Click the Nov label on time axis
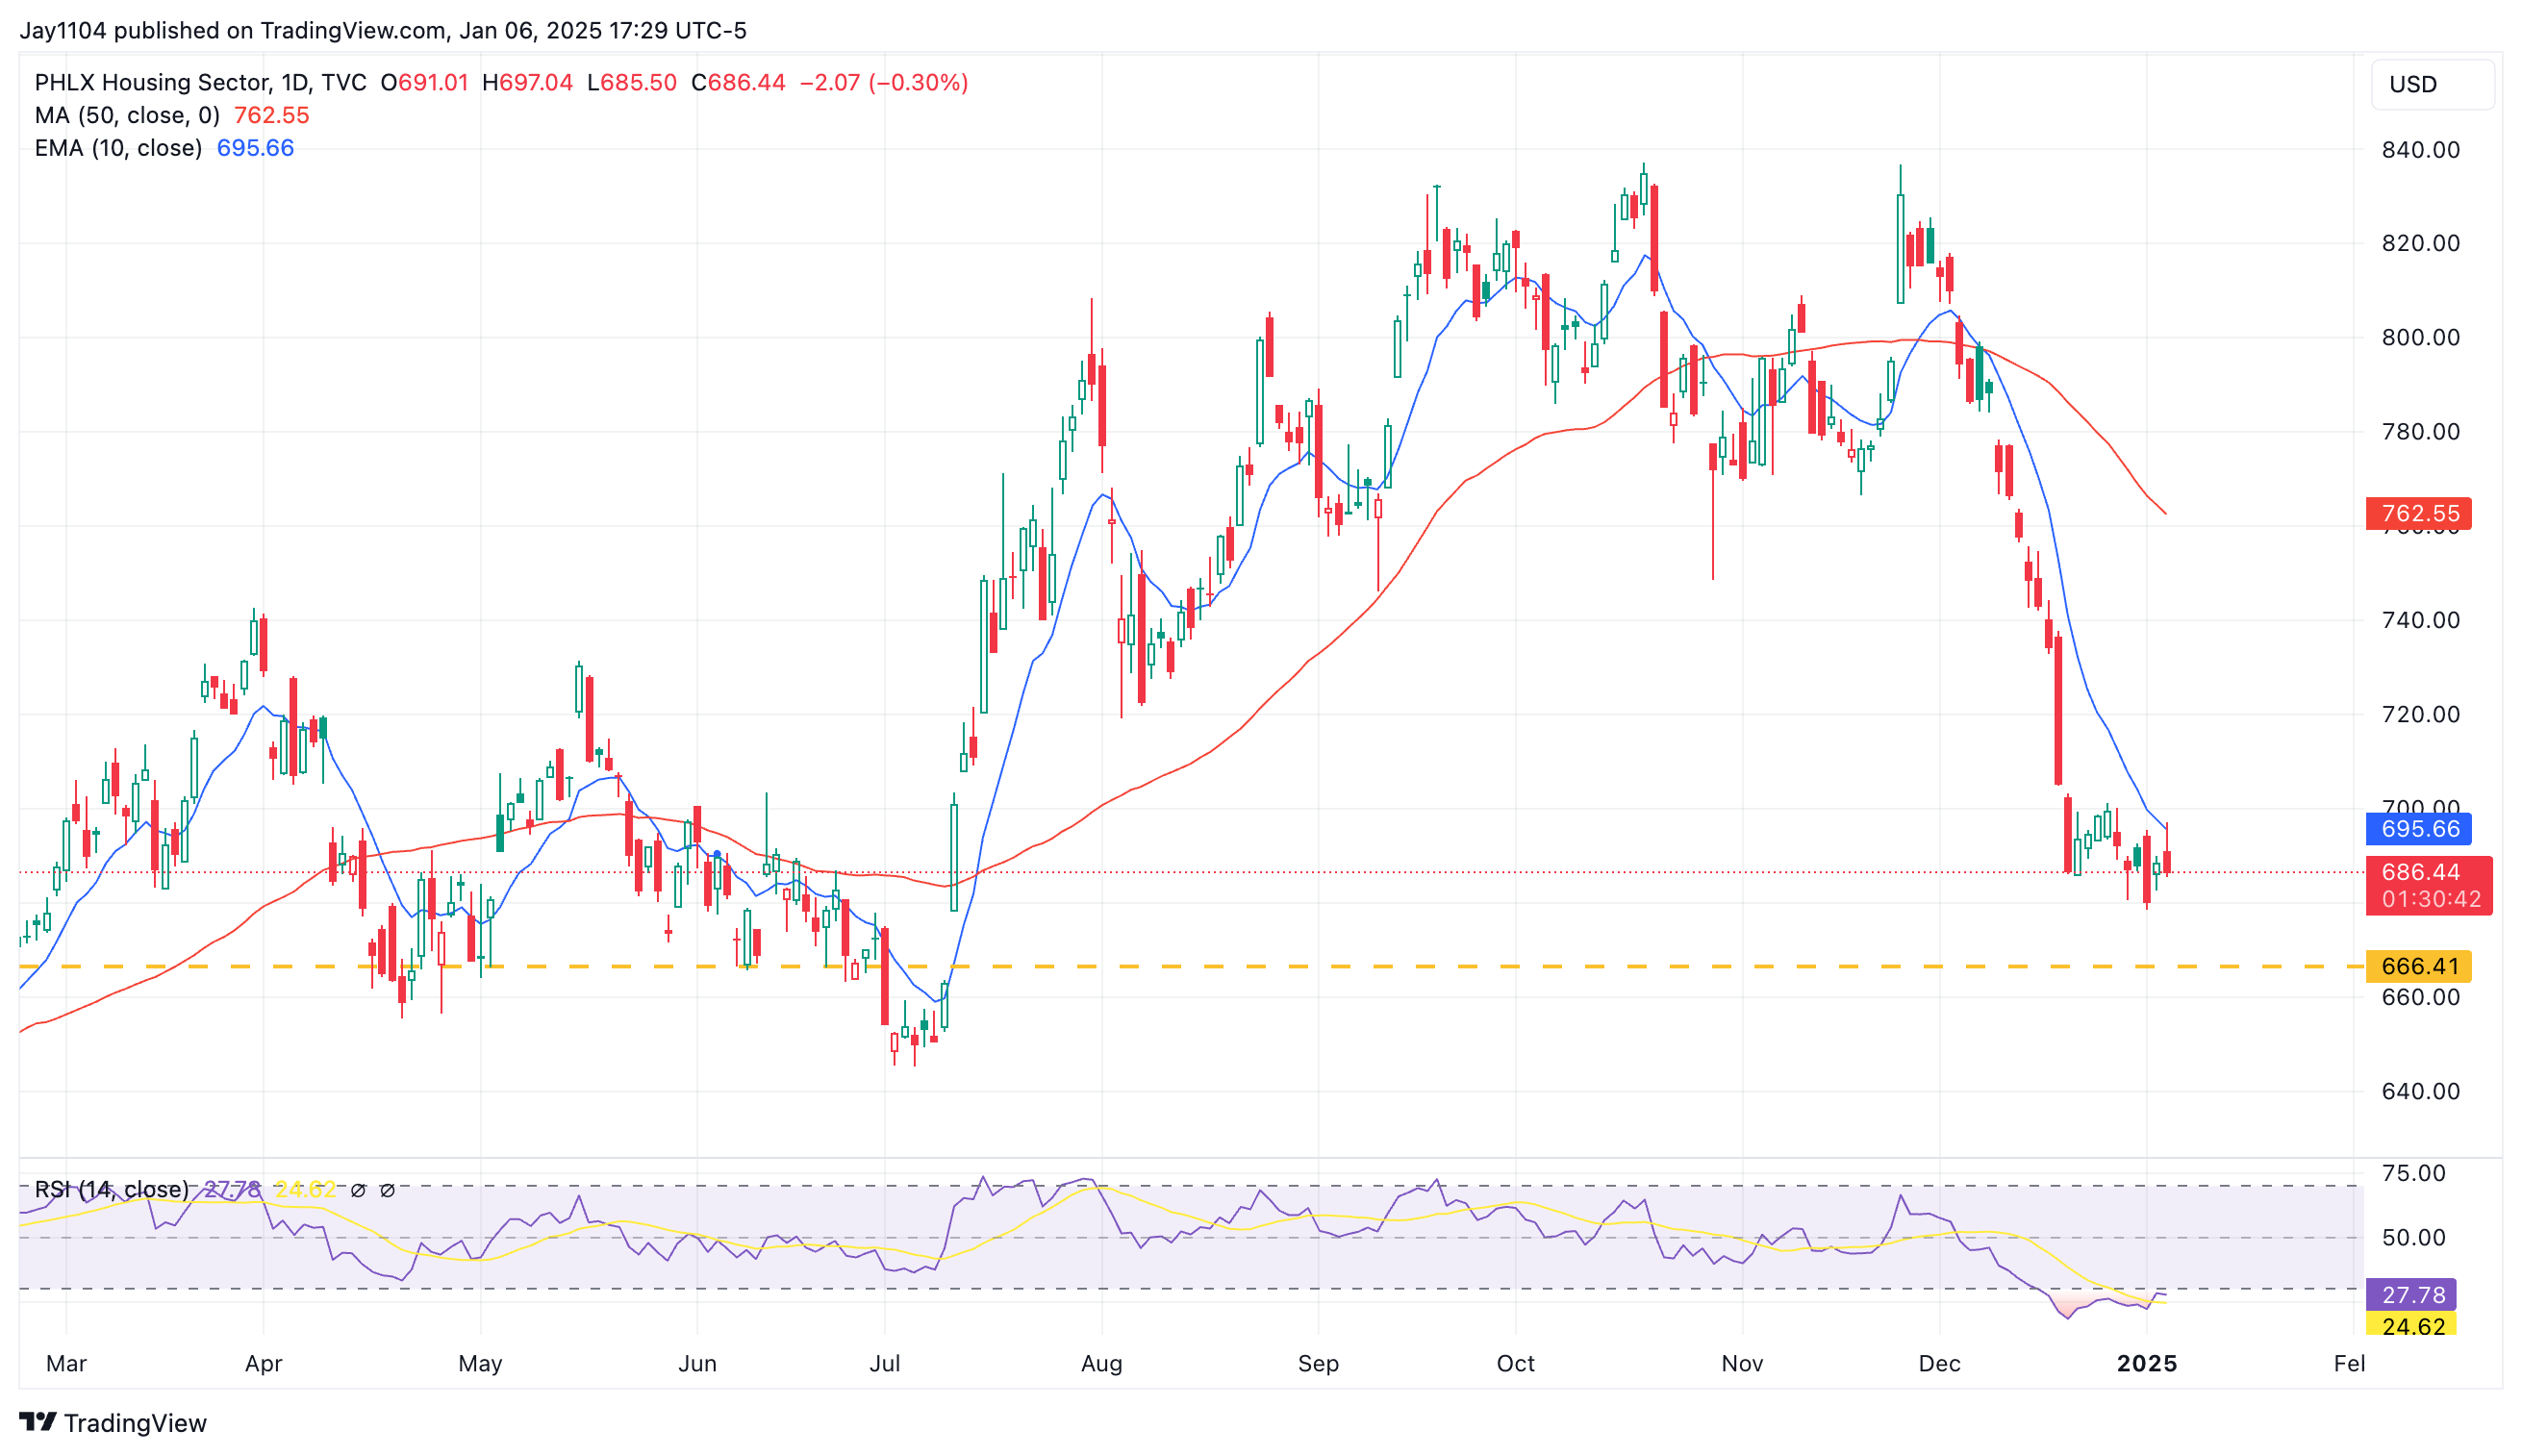Viewport: 2522px width, 1456px height. click(1742, 1363)
